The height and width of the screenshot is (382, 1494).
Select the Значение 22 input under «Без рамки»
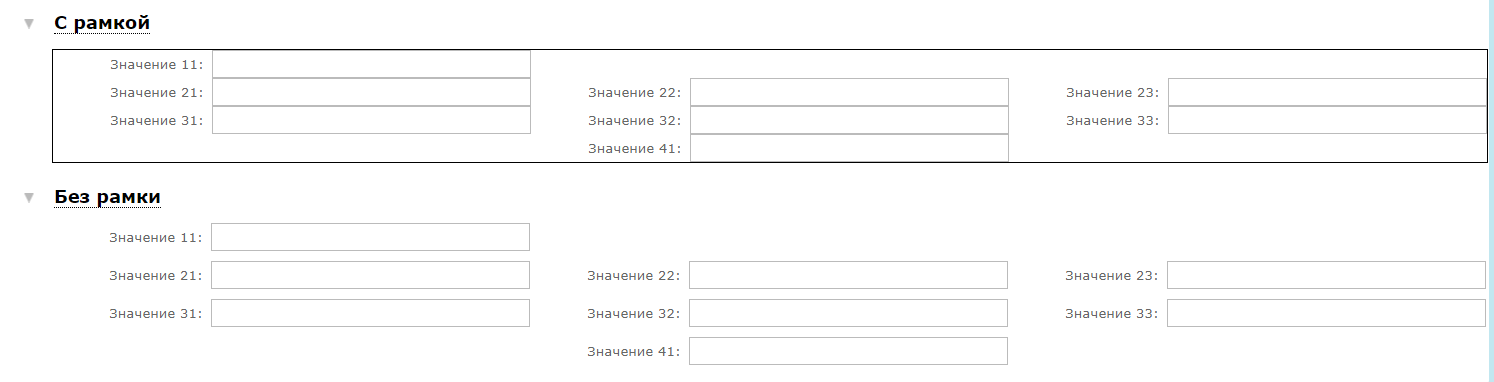(848, 275)
